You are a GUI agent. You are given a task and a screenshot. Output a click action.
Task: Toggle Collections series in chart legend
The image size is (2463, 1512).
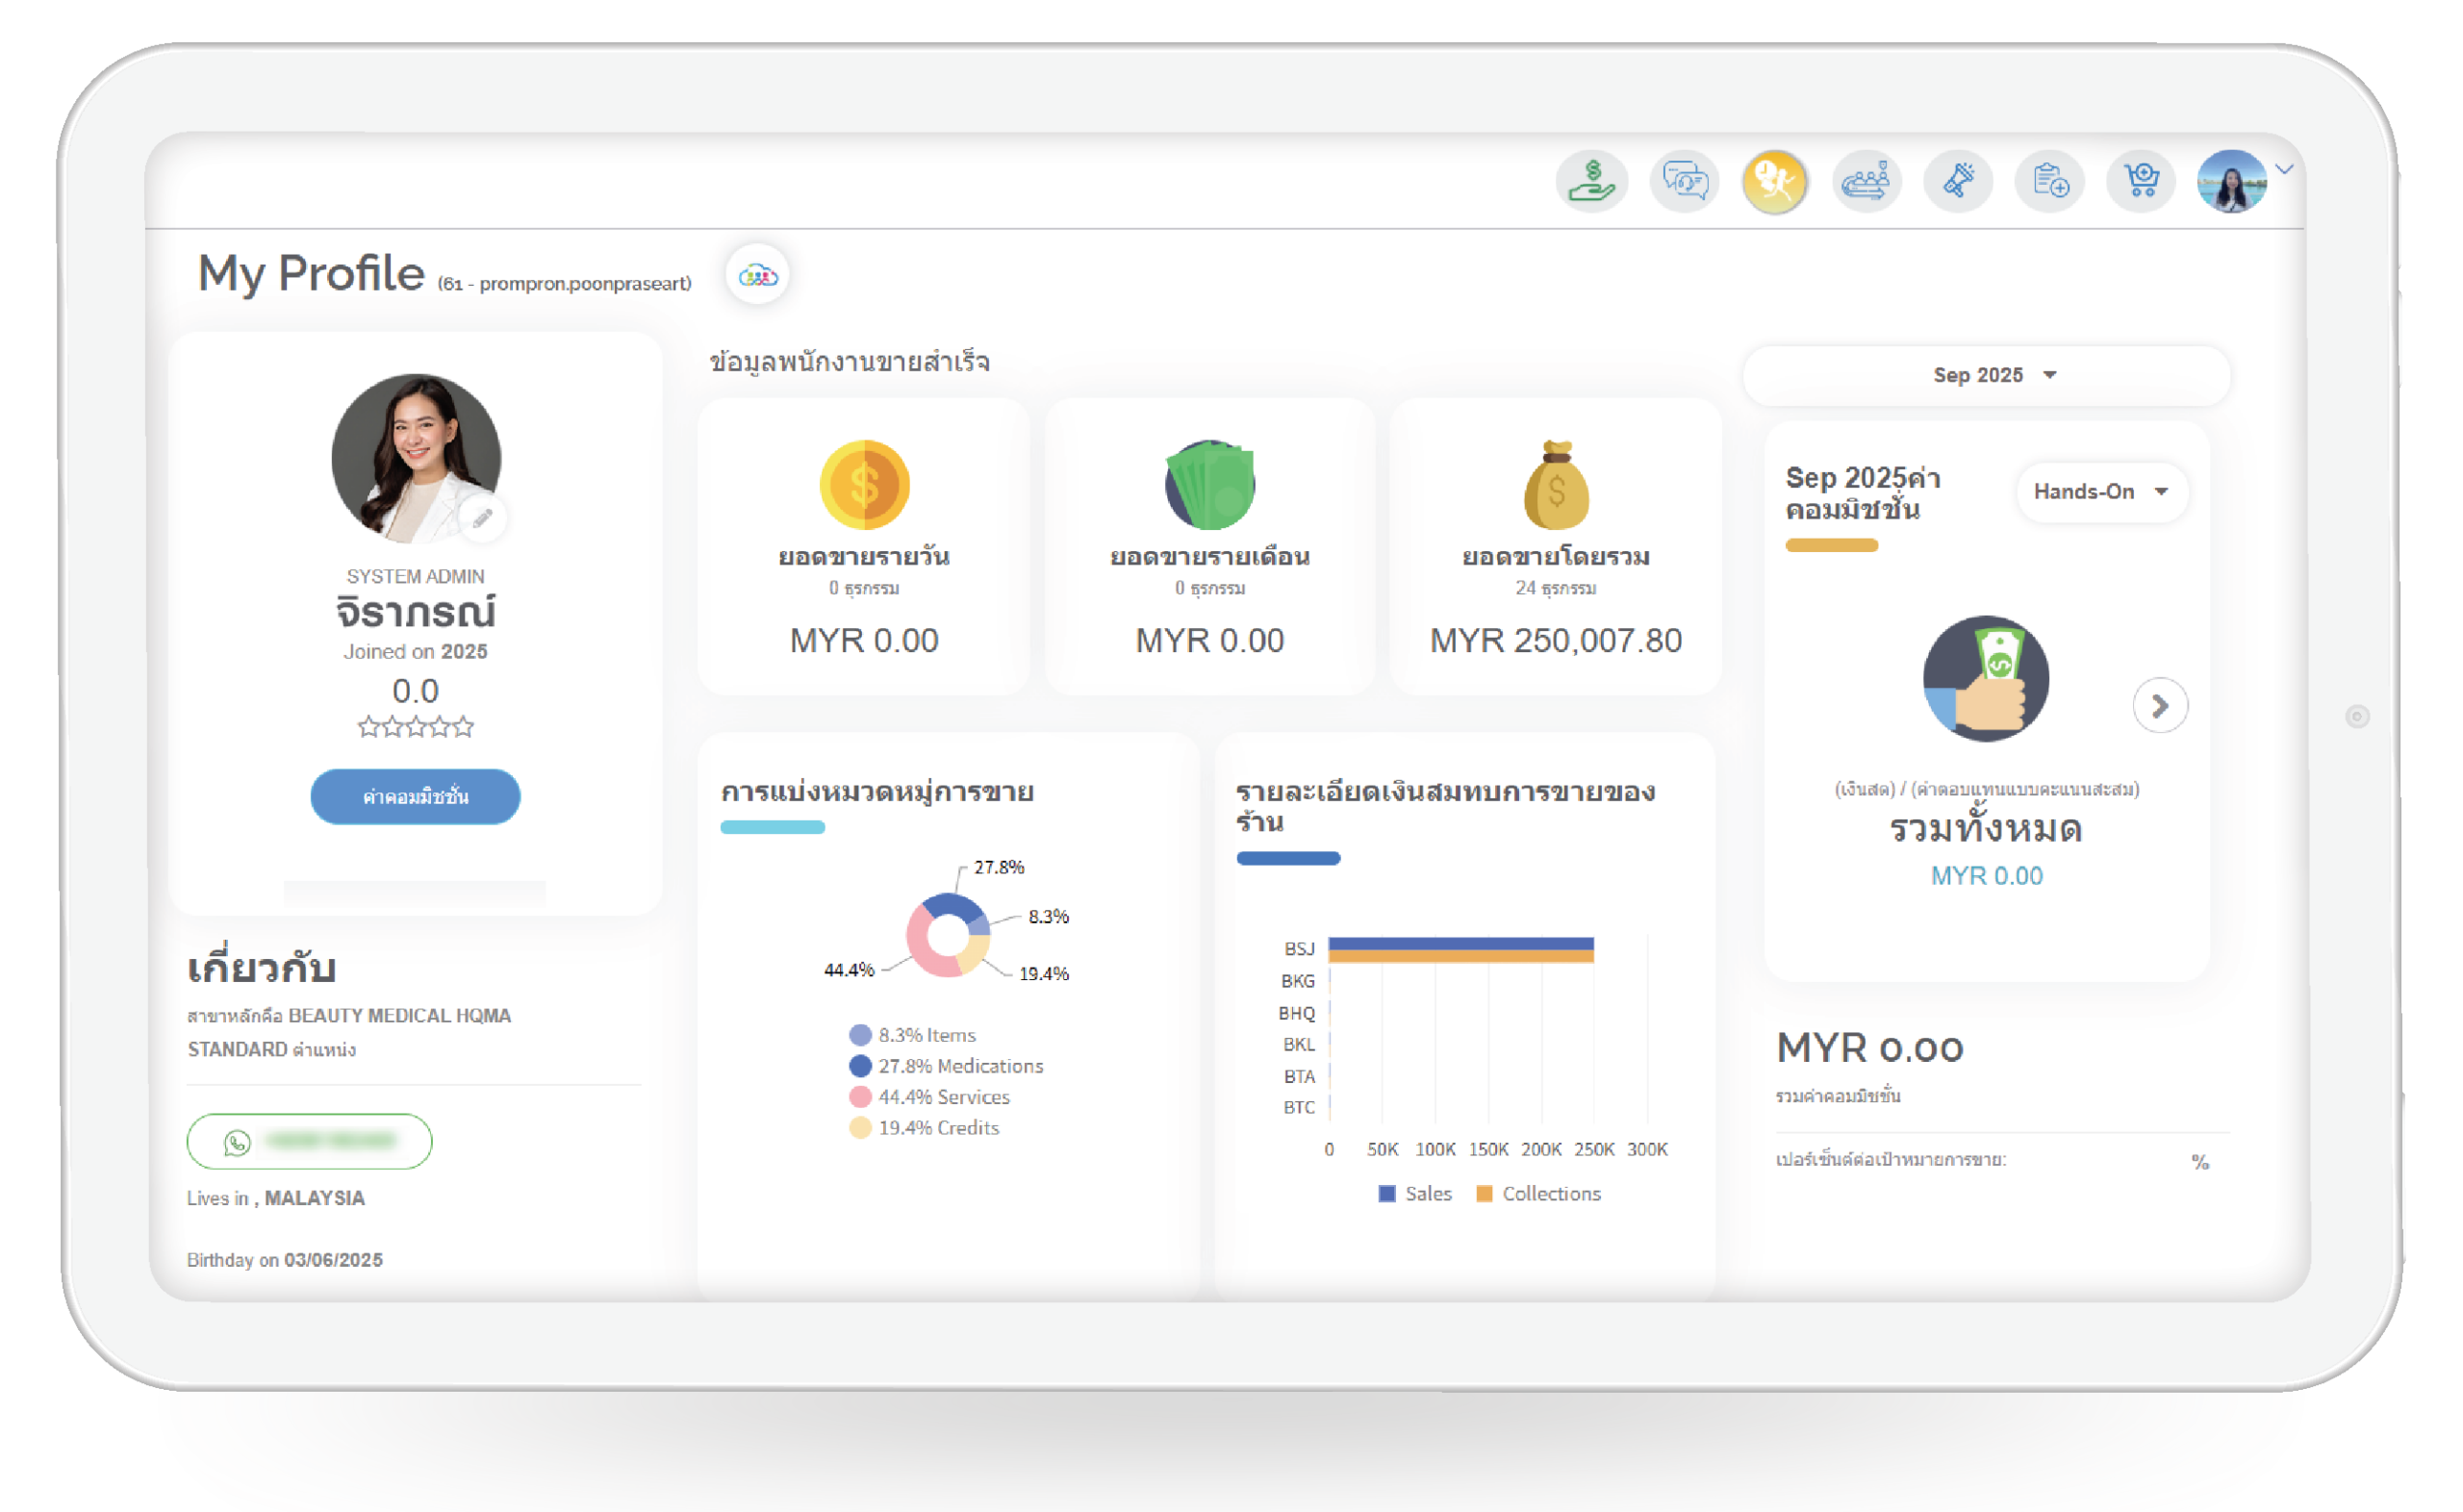click(x=1539, y=1194)
